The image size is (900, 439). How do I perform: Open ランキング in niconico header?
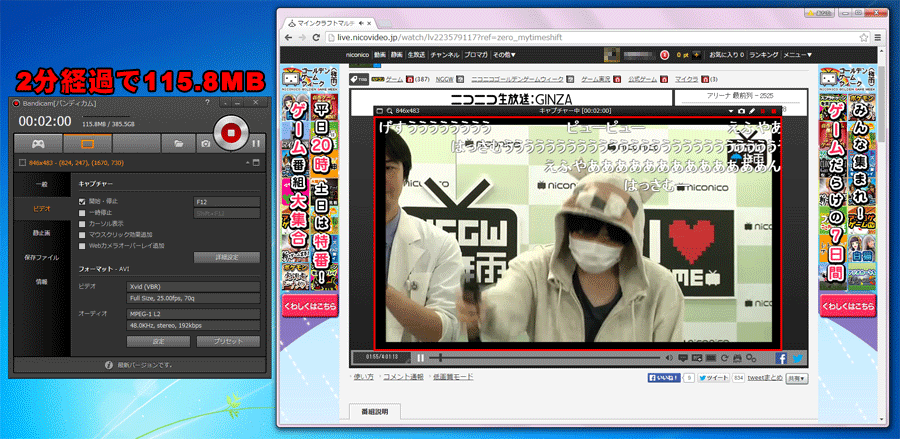click(763, 55)
